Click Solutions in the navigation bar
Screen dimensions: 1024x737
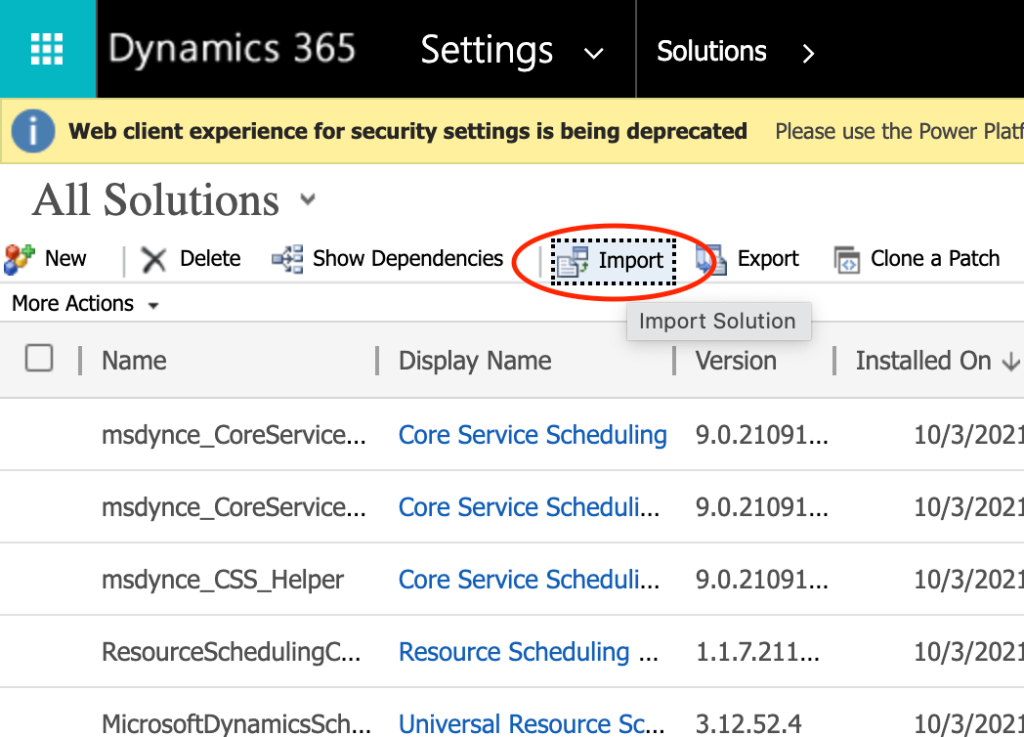(x=711, y=51)
